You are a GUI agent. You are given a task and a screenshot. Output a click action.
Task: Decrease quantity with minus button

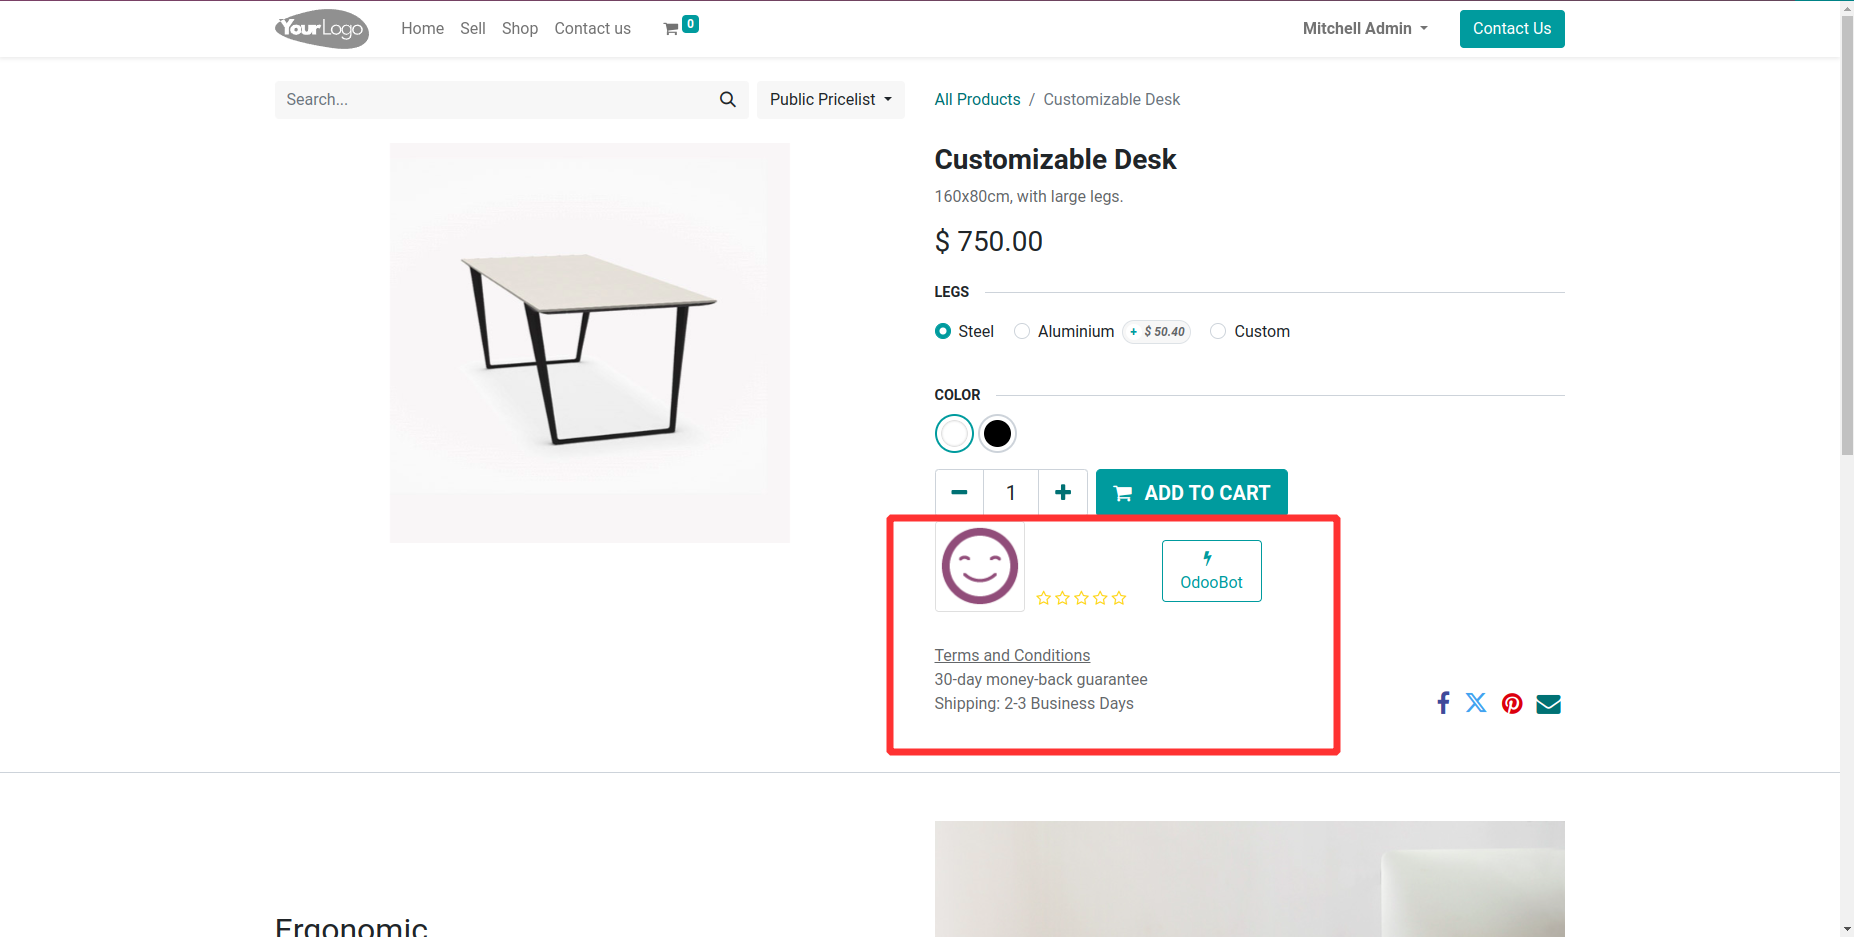959,492
